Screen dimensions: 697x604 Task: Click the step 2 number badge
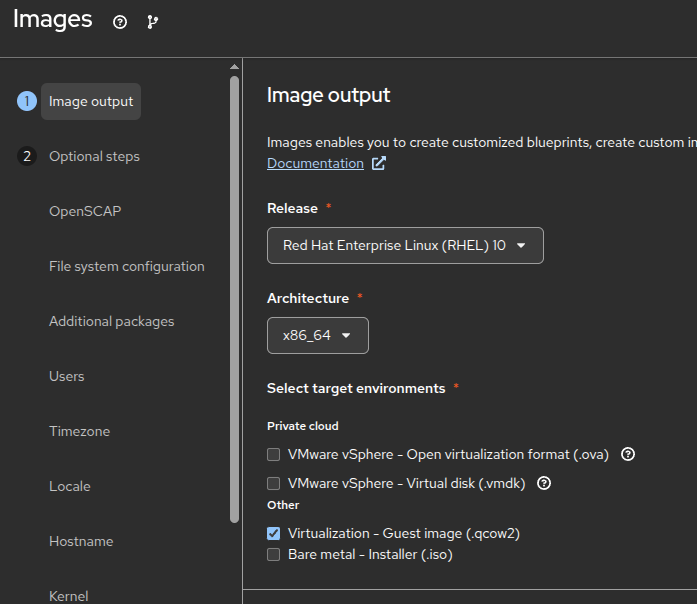tap(27, 156)
